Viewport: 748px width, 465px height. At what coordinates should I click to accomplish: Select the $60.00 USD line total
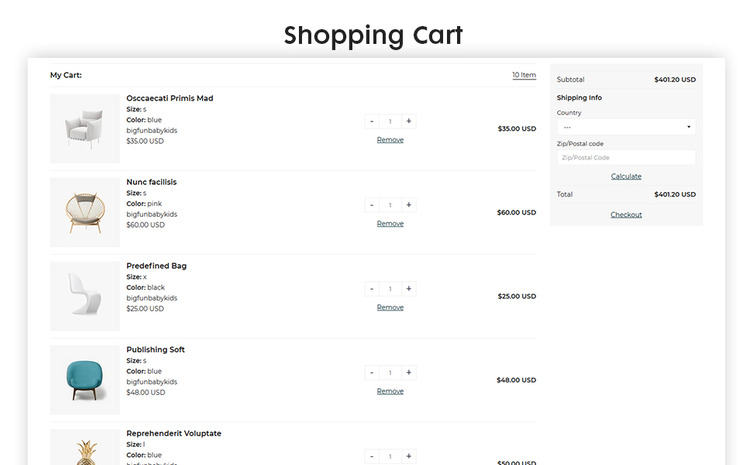click(x=517, y=213)
